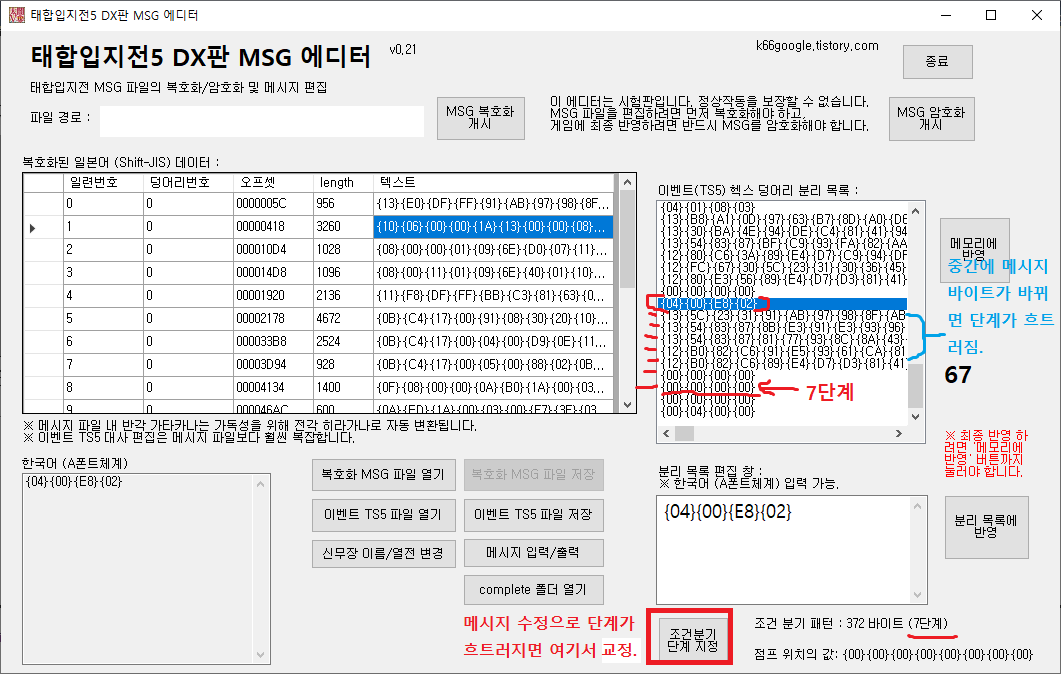Focus the 파일 경로 file path field
The image size is (1061, 674).
[262, 121]
